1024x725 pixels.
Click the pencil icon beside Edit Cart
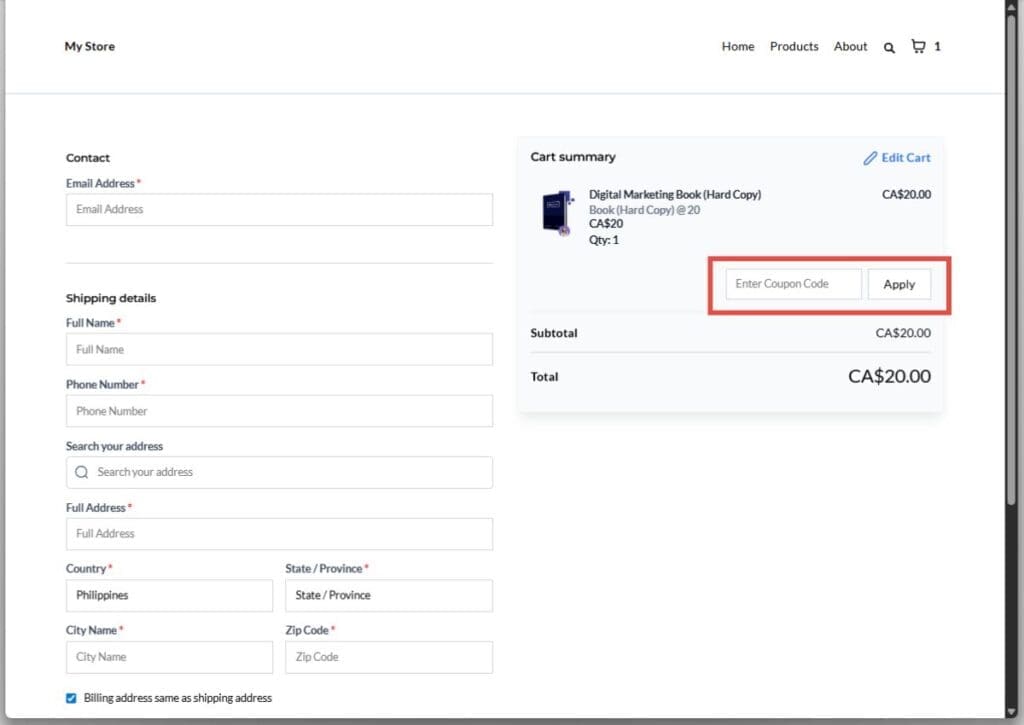(x=870, y=157)
